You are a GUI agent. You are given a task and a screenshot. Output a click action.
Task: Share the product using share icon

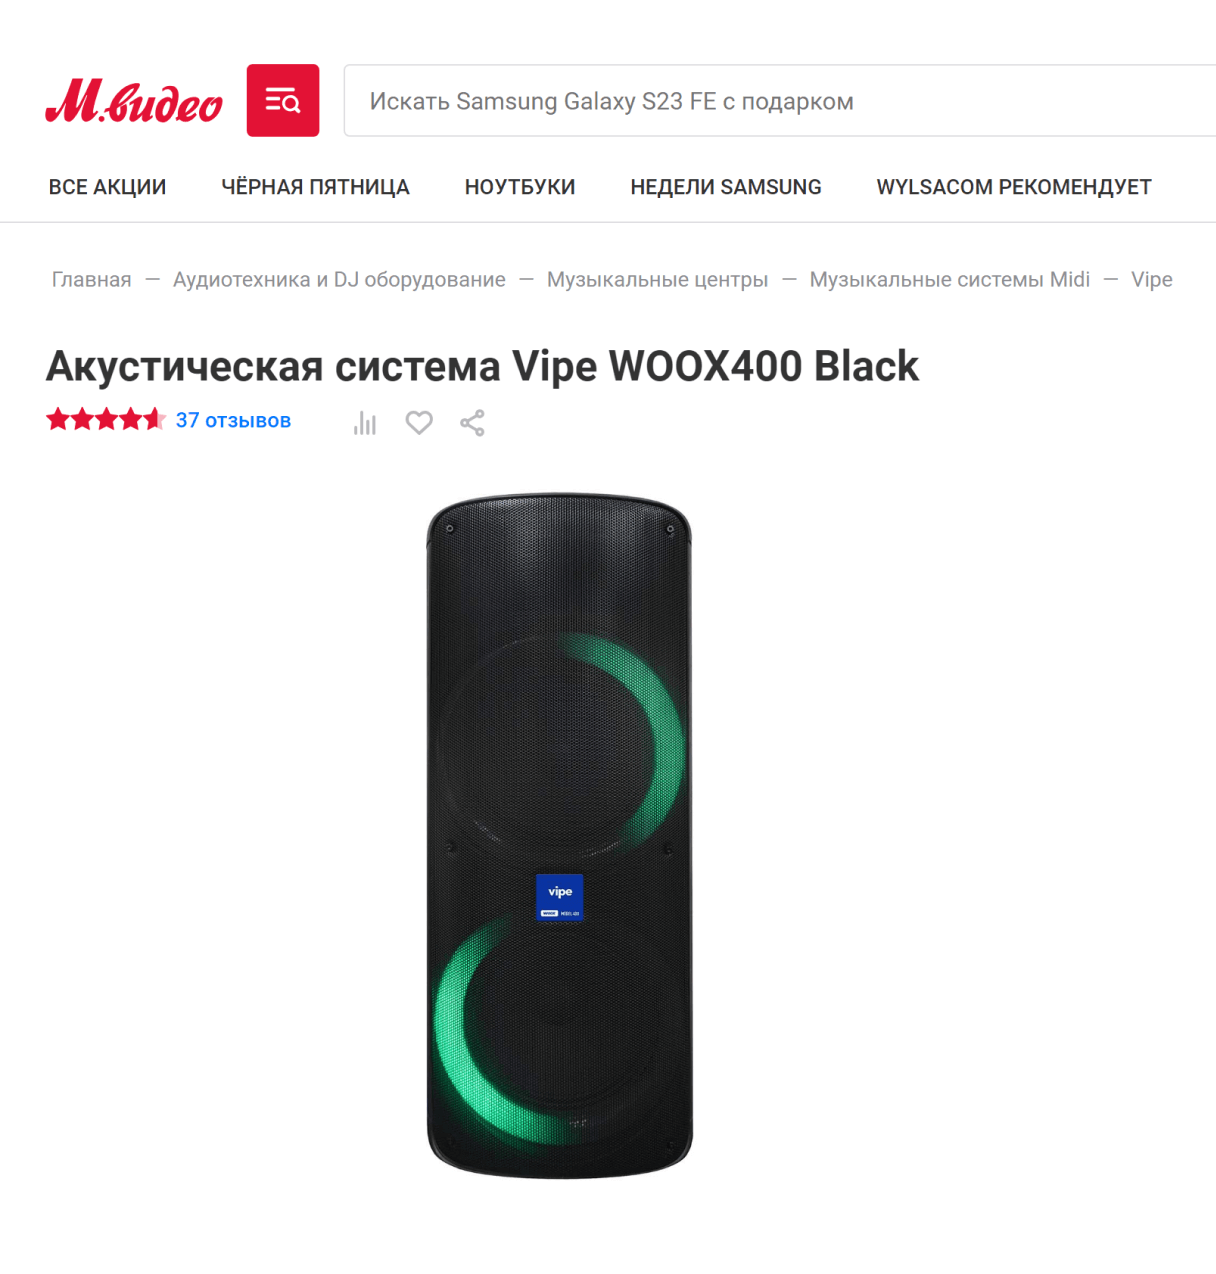pyautogui.click(x=472, y=423)
